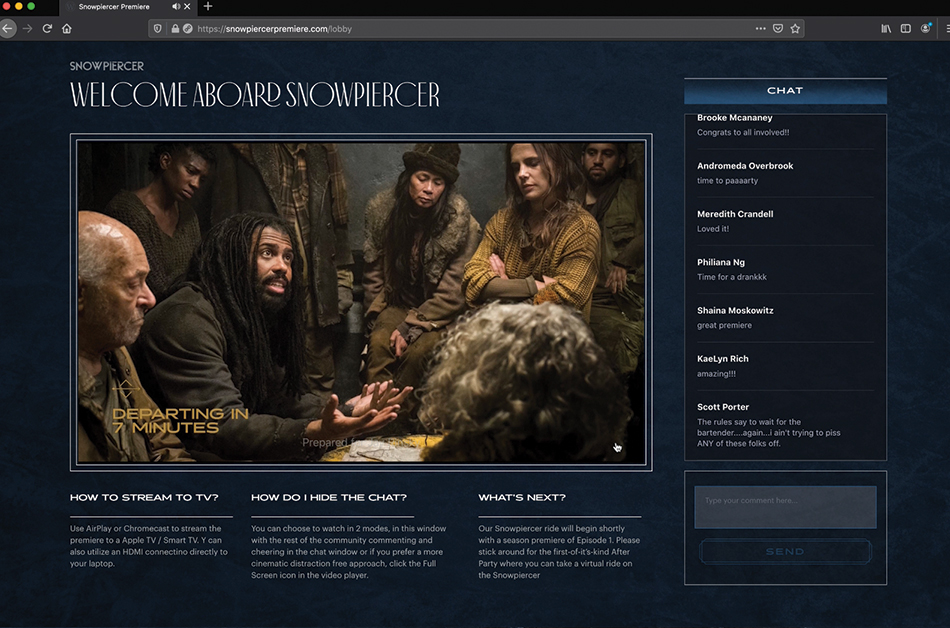Click the HOW DO I HIDE THE CHAT? heading

click(329, 497)
